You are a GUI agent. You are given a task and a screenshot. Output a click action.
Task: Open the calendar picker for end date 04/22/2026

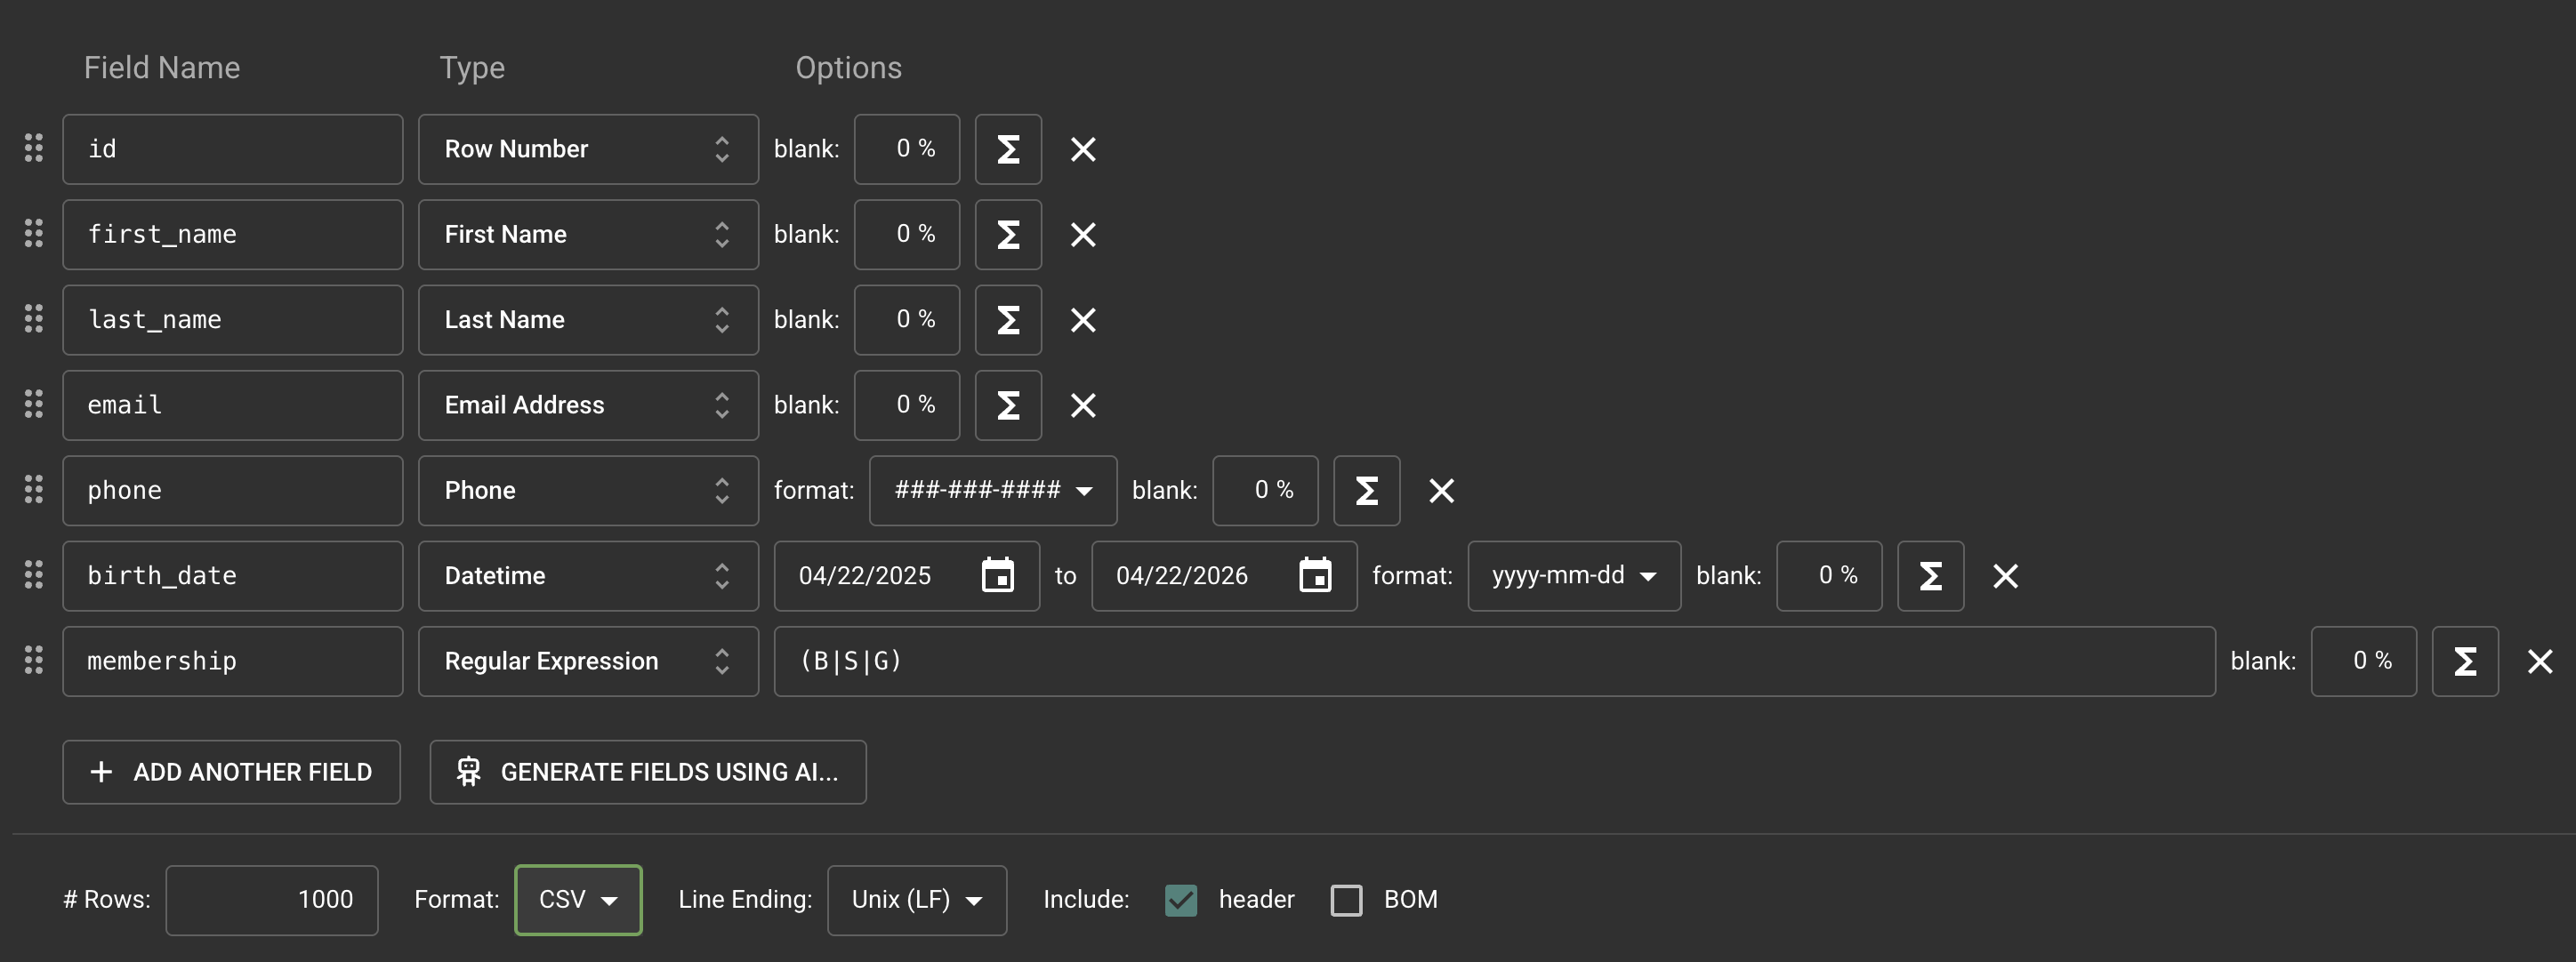[x=1315, y=575]
